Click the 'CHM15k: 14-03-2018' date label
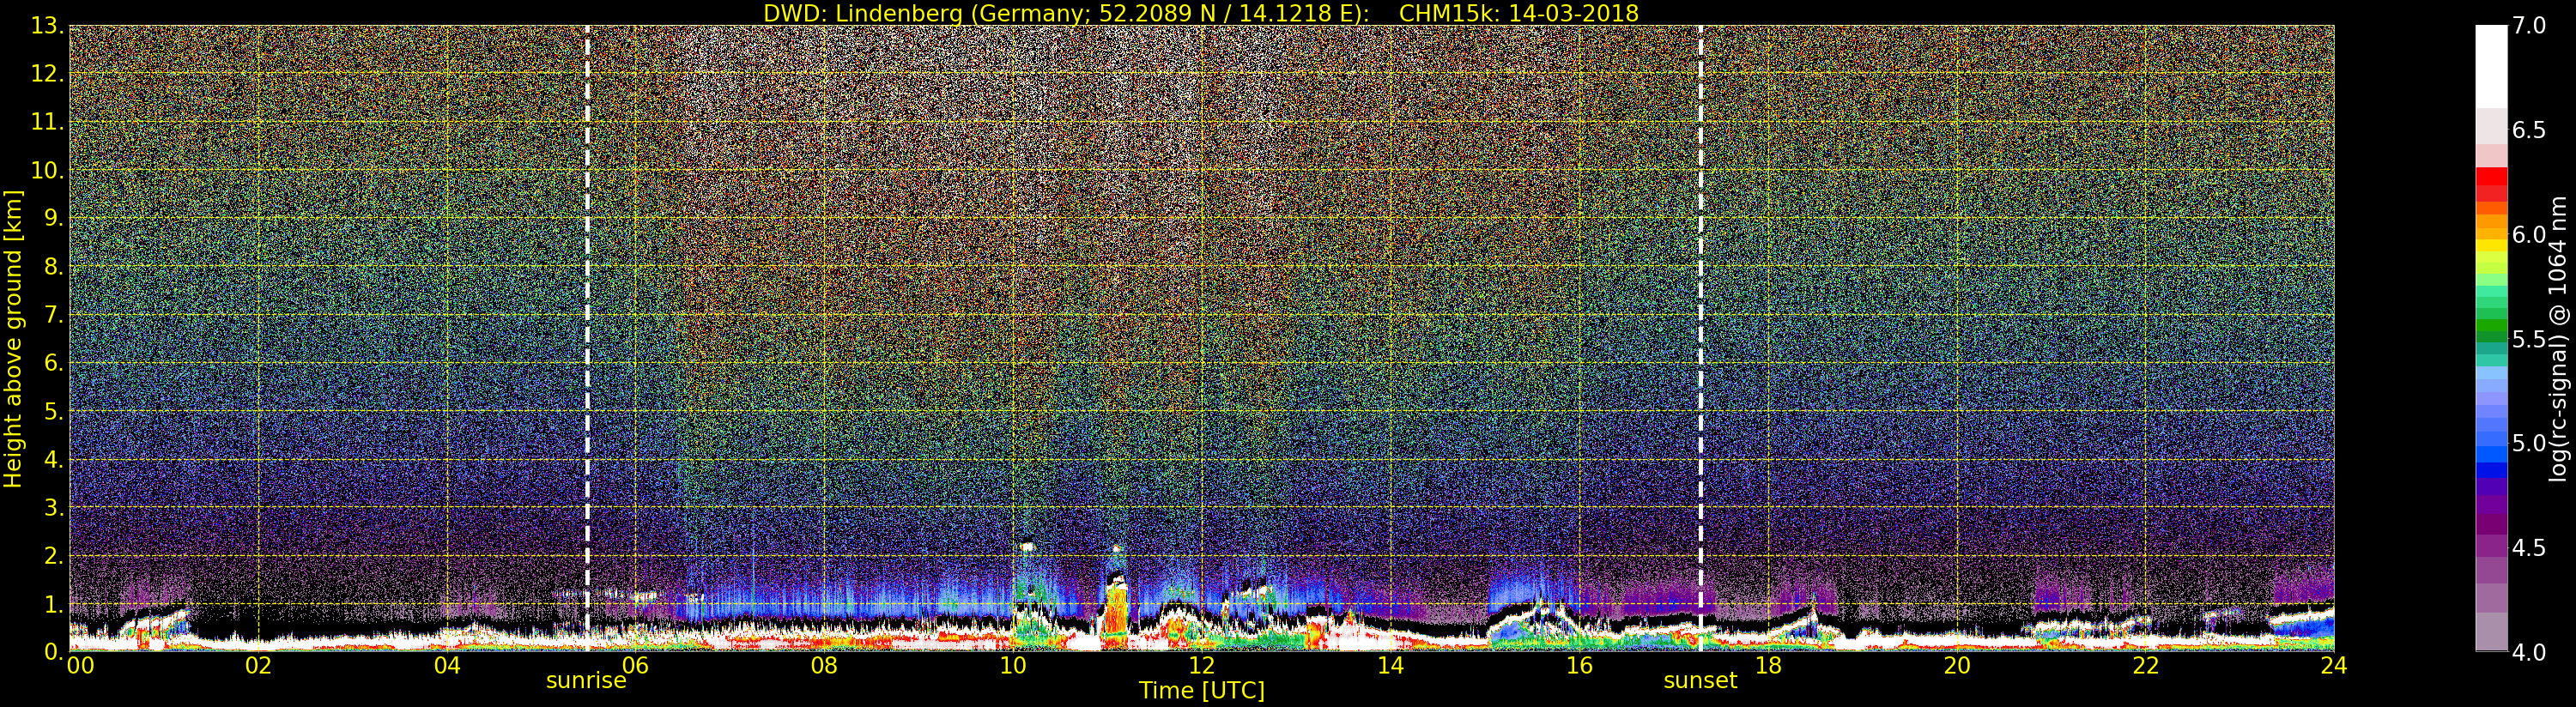Image resolution: width=2576 pixels, height=707 pixels. 1518,13
